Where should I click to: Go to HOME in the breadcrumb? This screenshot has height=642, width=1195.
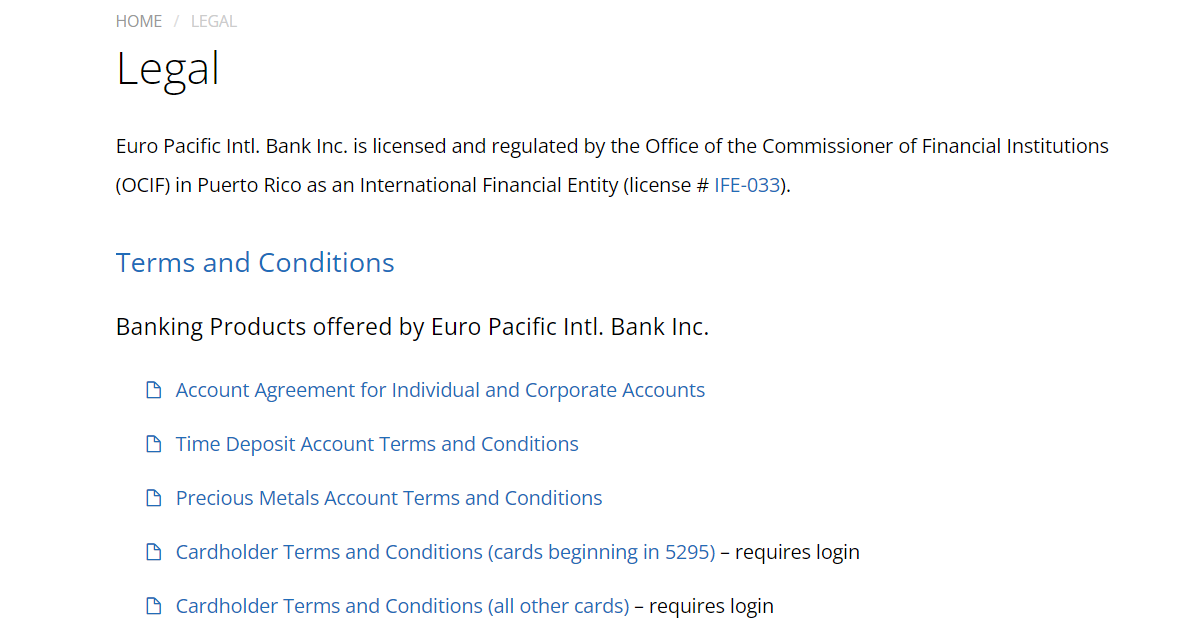click(139, 21)
